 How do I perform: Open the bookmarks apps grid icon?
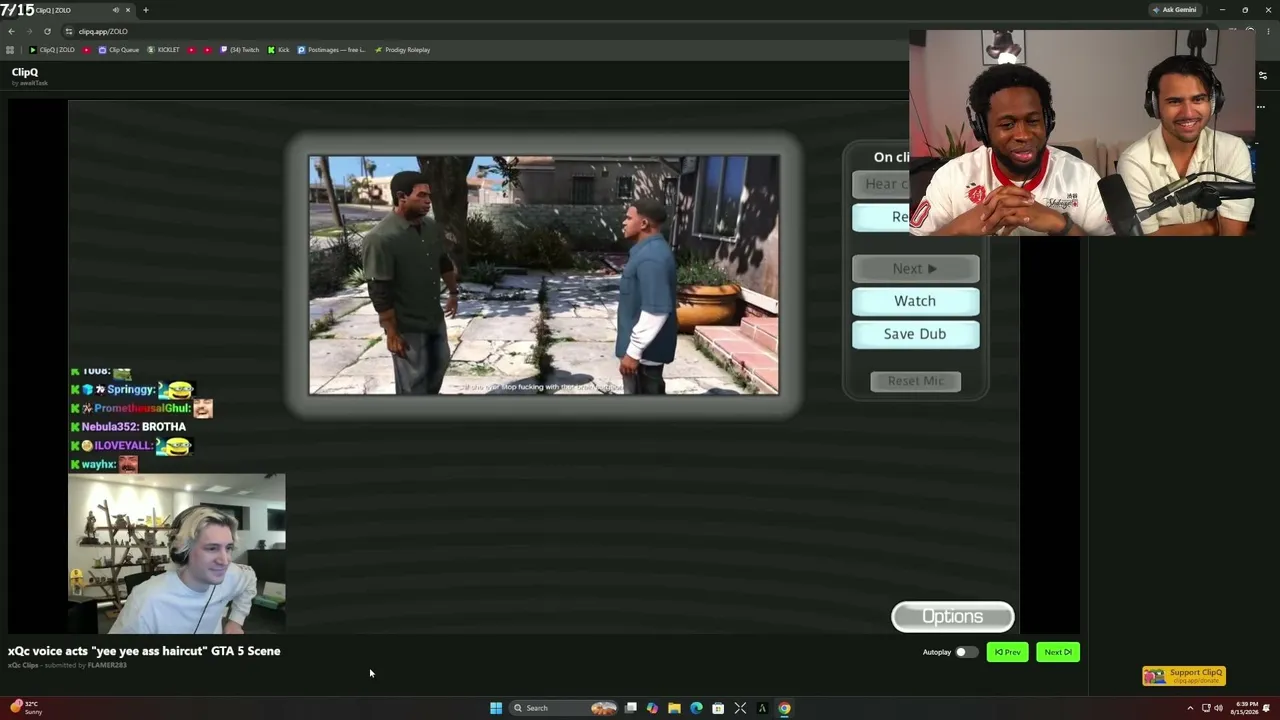[10, 50]
